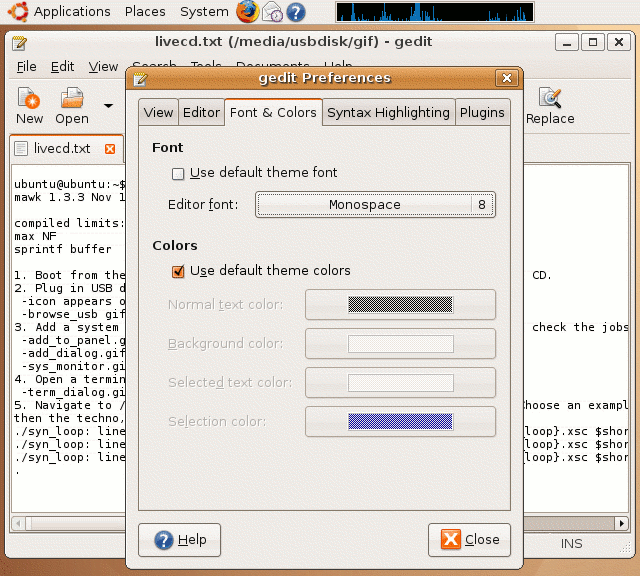640x576 pixels.
Task: Open the Help panel launcher icon
Action: (x=296, y=12)
